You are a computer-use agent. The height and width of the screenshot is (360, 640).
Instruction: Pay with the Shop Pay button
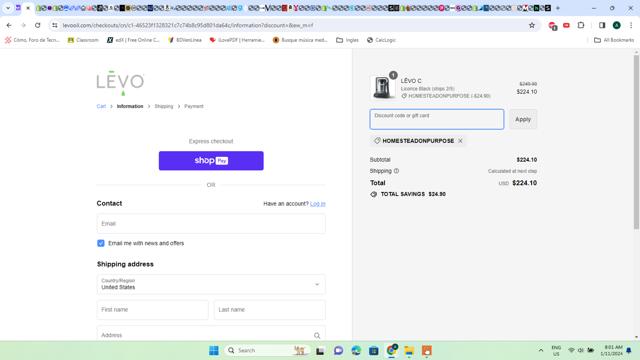(211, 160)
